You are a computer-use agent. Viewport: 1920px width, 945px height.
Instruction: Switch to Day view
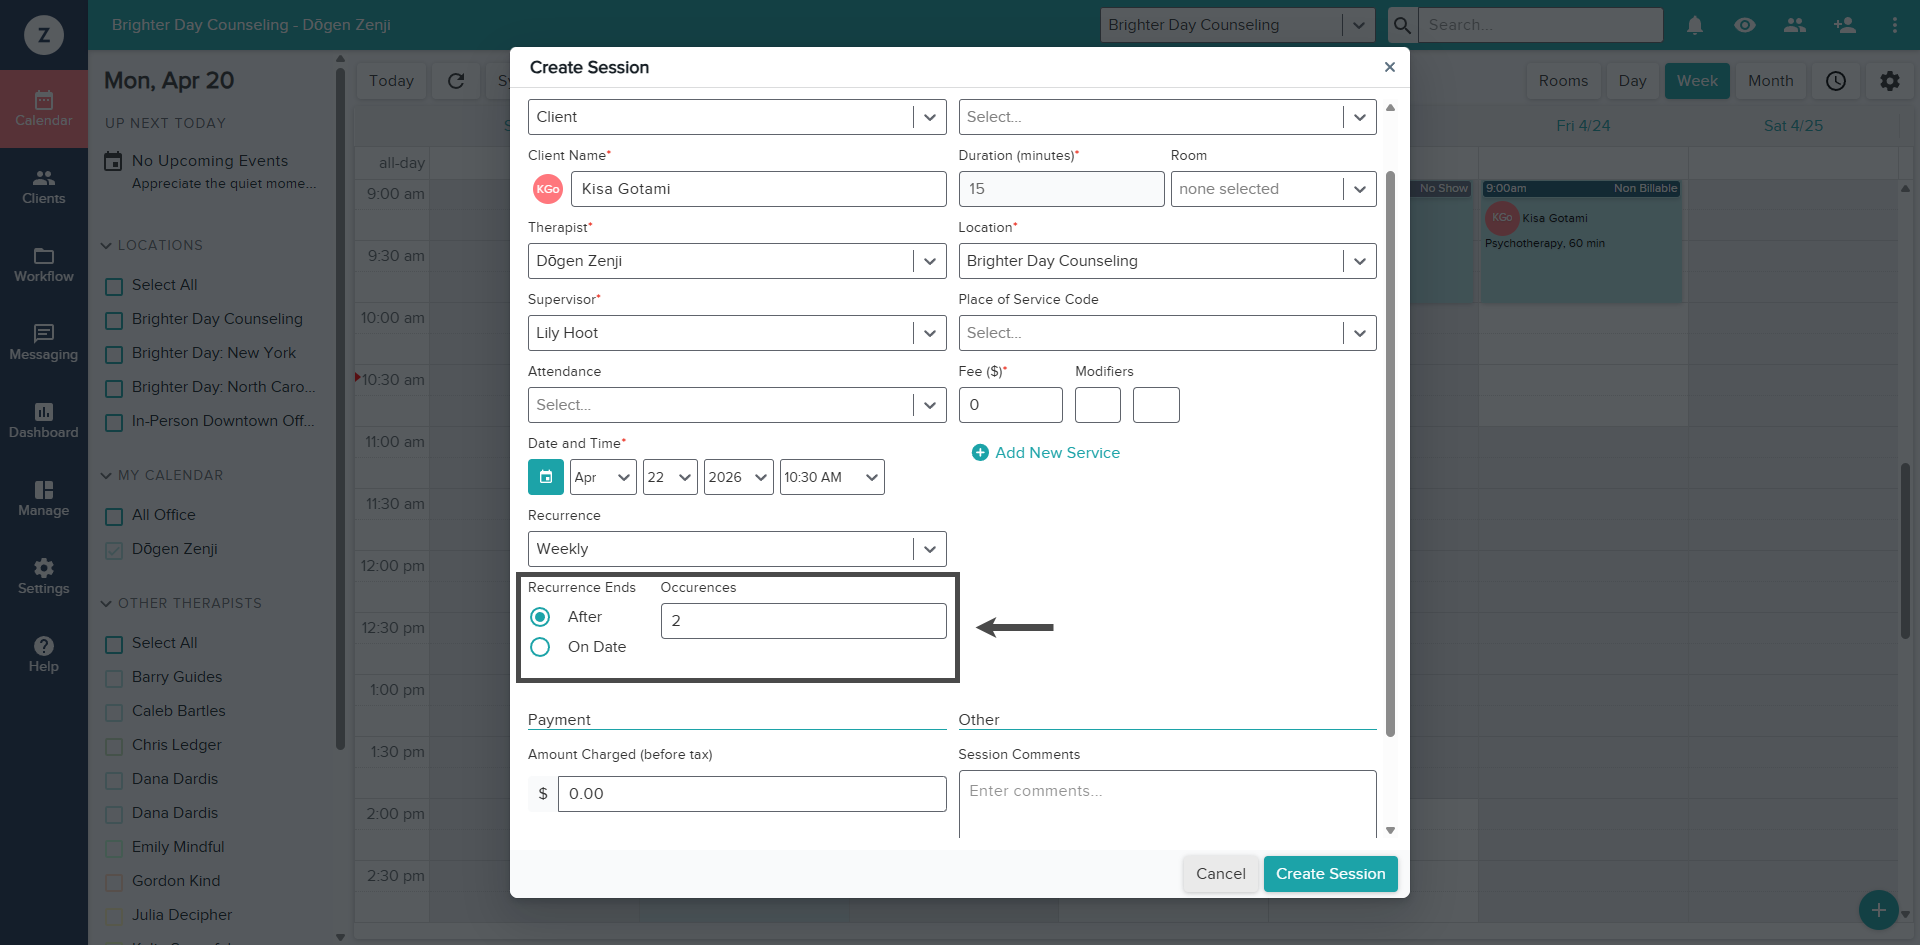tap(1632, 81)
